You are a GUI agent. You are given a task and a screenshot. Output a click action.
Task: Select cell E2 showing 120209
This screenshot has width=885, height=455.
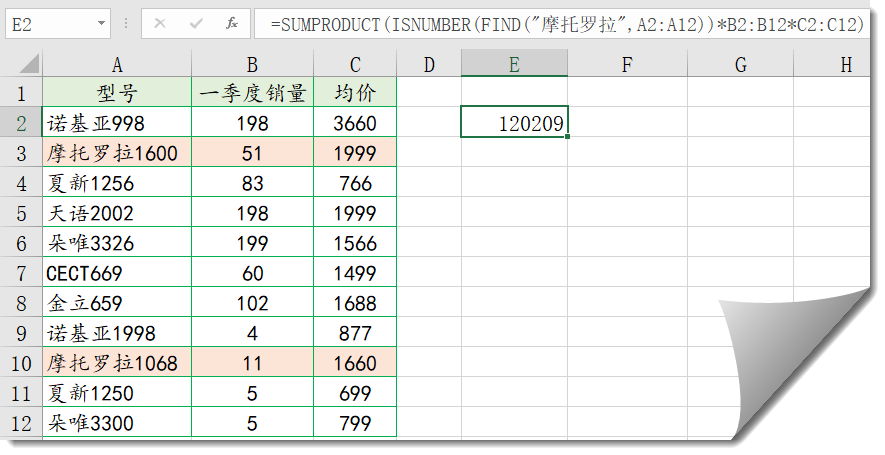tap(514, 122)
